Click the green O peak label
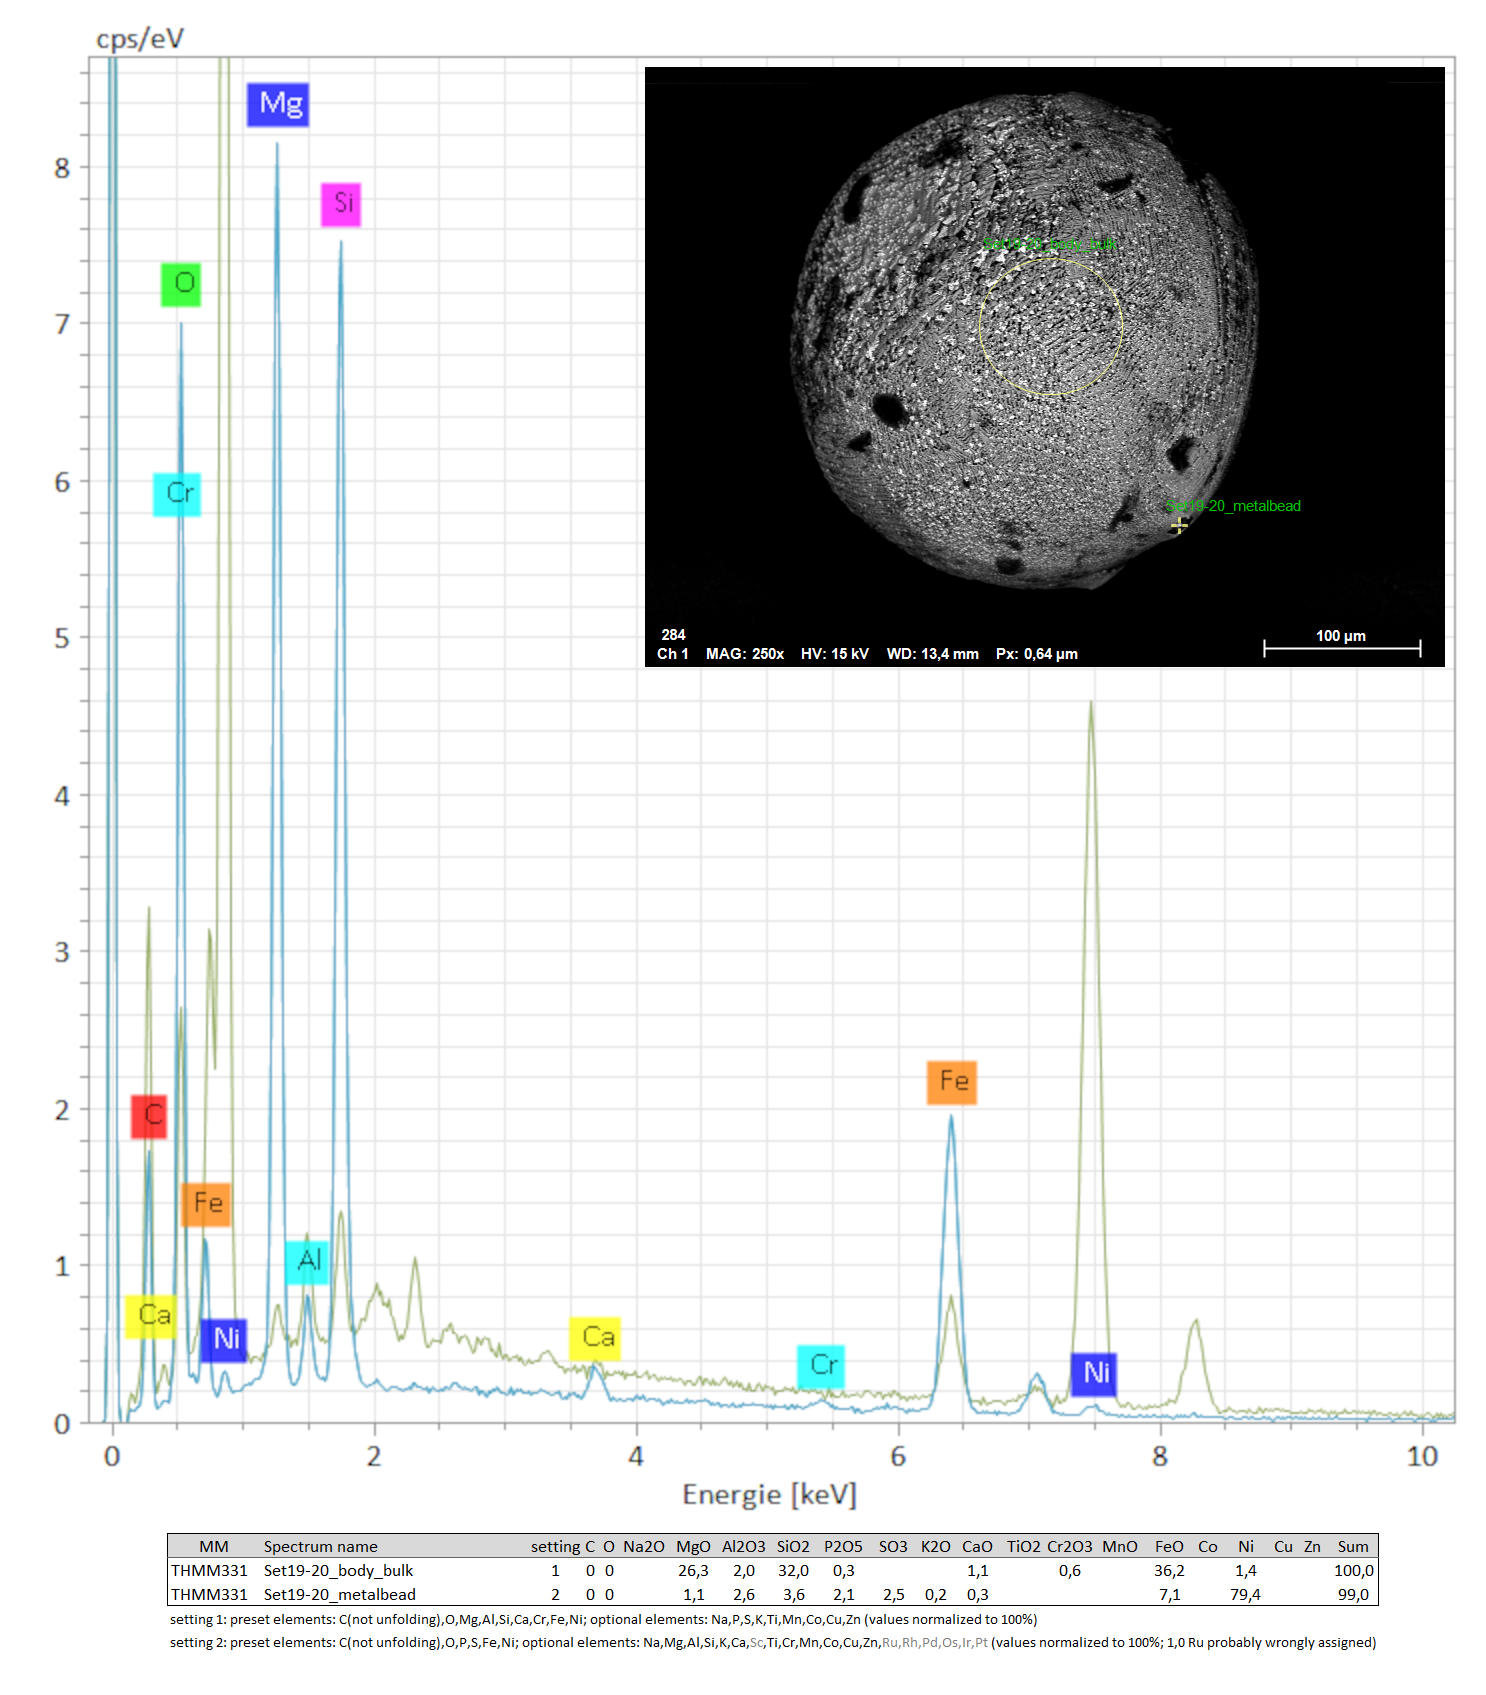The image size is (1486, 1695). [x=181, y=284]
